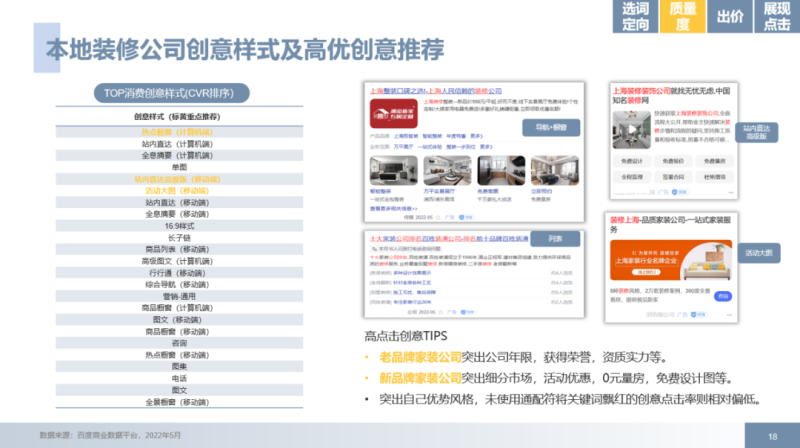The width and height of the screenshot is (800, 448).
Task: Click the 全程监理 chip button
Action: [x=632, y=177]
